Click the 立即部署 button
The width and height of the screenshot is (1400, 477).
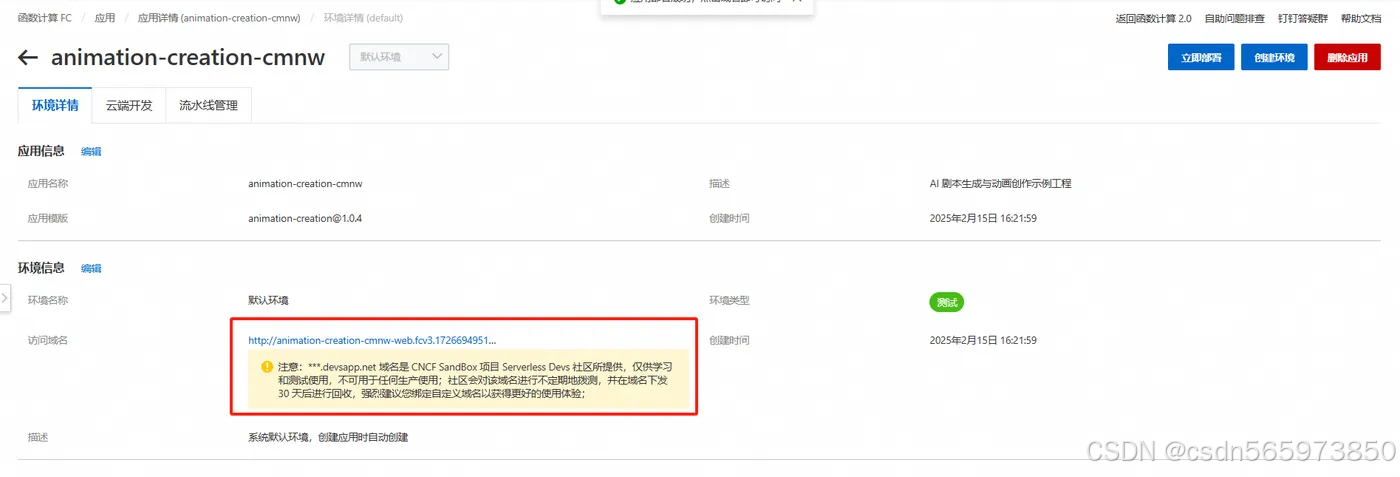pyautogui.click(x=1201, y=57)
